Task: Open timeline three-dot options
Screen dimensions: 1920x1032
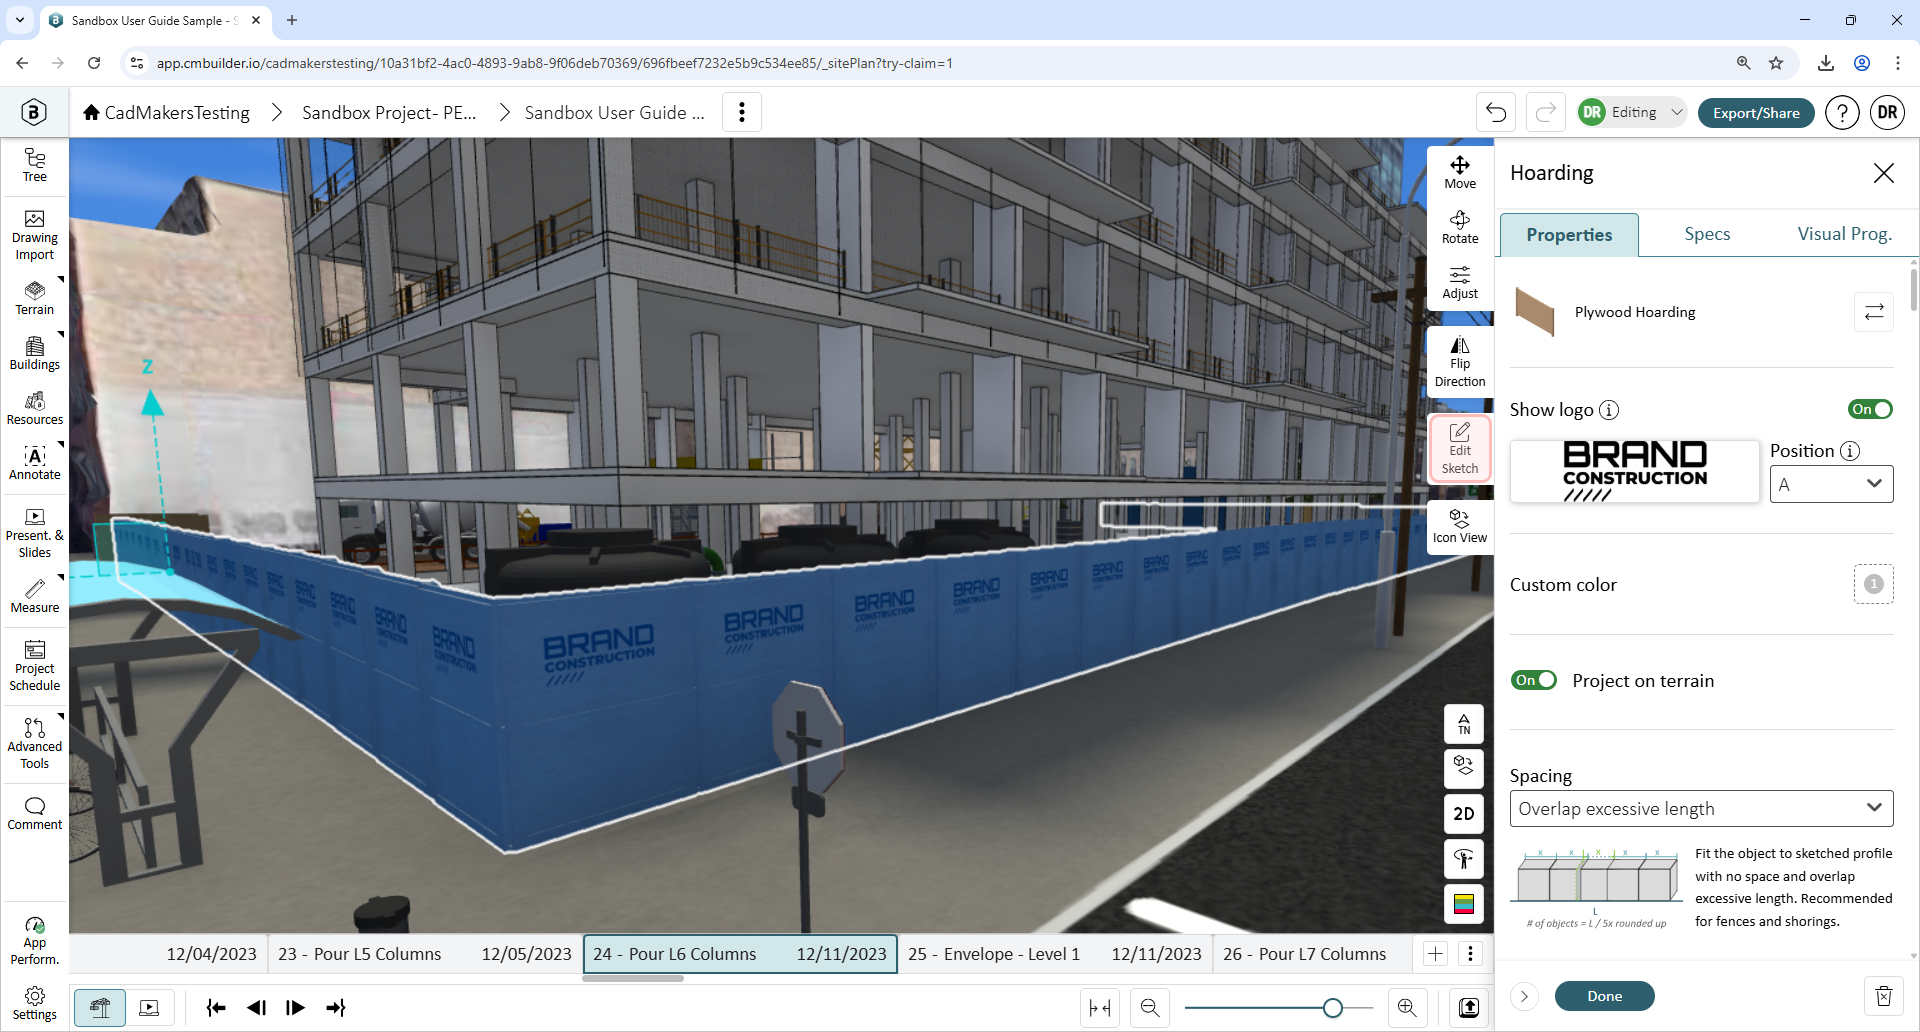Action: pyautogui.click(x=1470, y=954)
